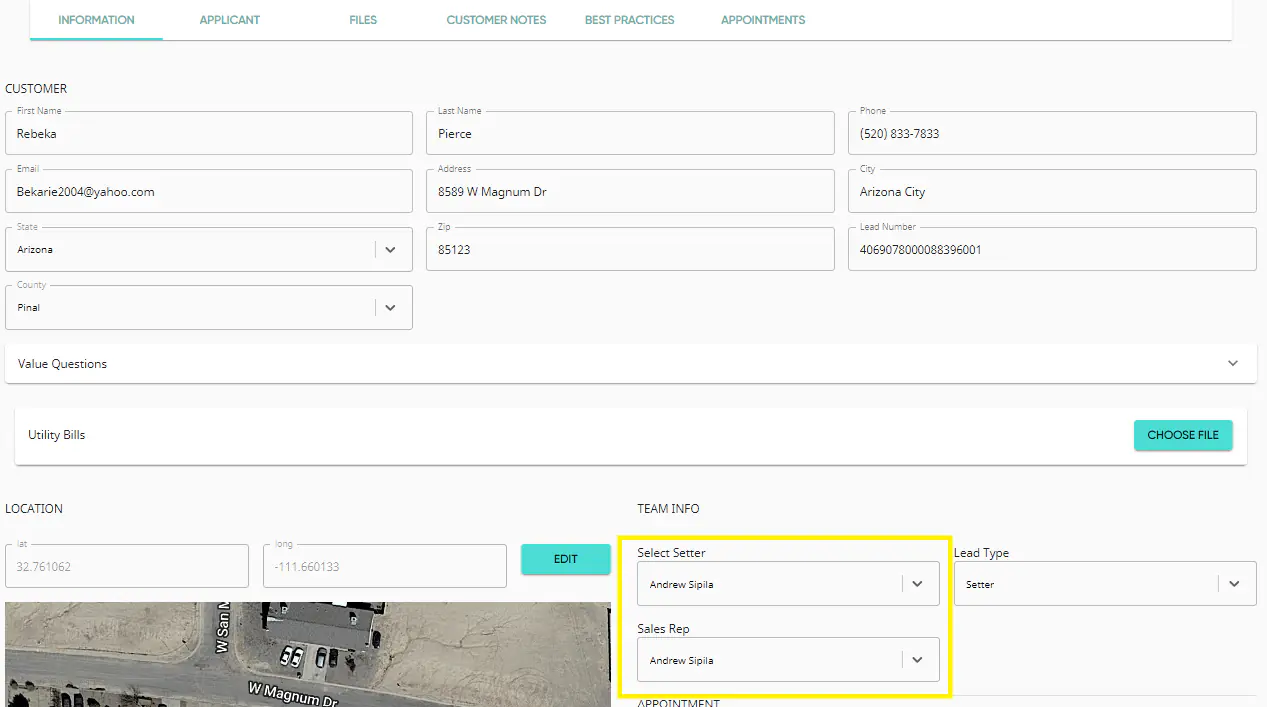Open the Lead Type dropdown arrow
Image resolution: width=1267 pixels, height=707 pixels.
(1234, 584)
